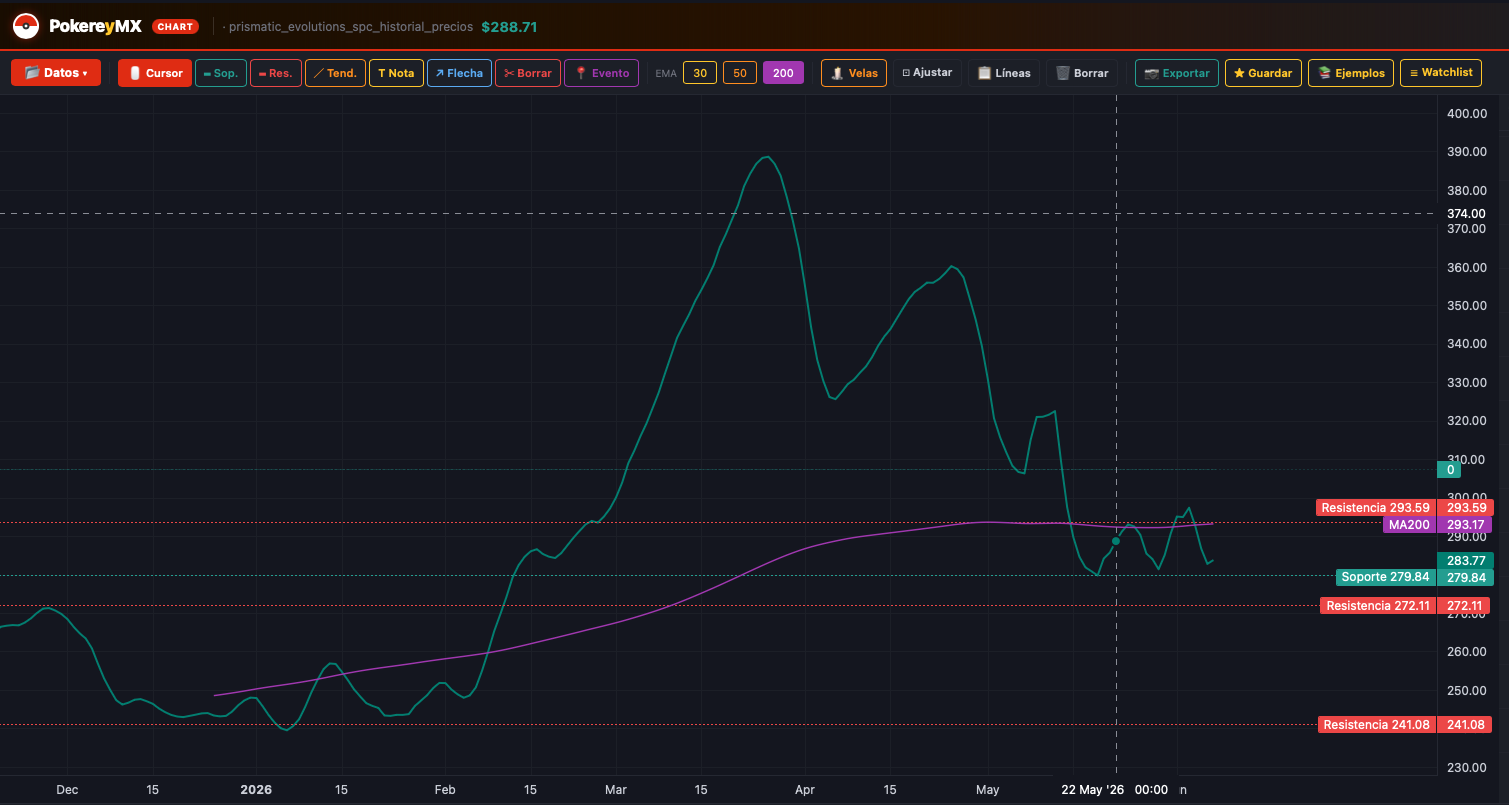This screenshot has height=805, width=1509.
Task: Open the Datos dropdown menu
Action: pos(56,73)
